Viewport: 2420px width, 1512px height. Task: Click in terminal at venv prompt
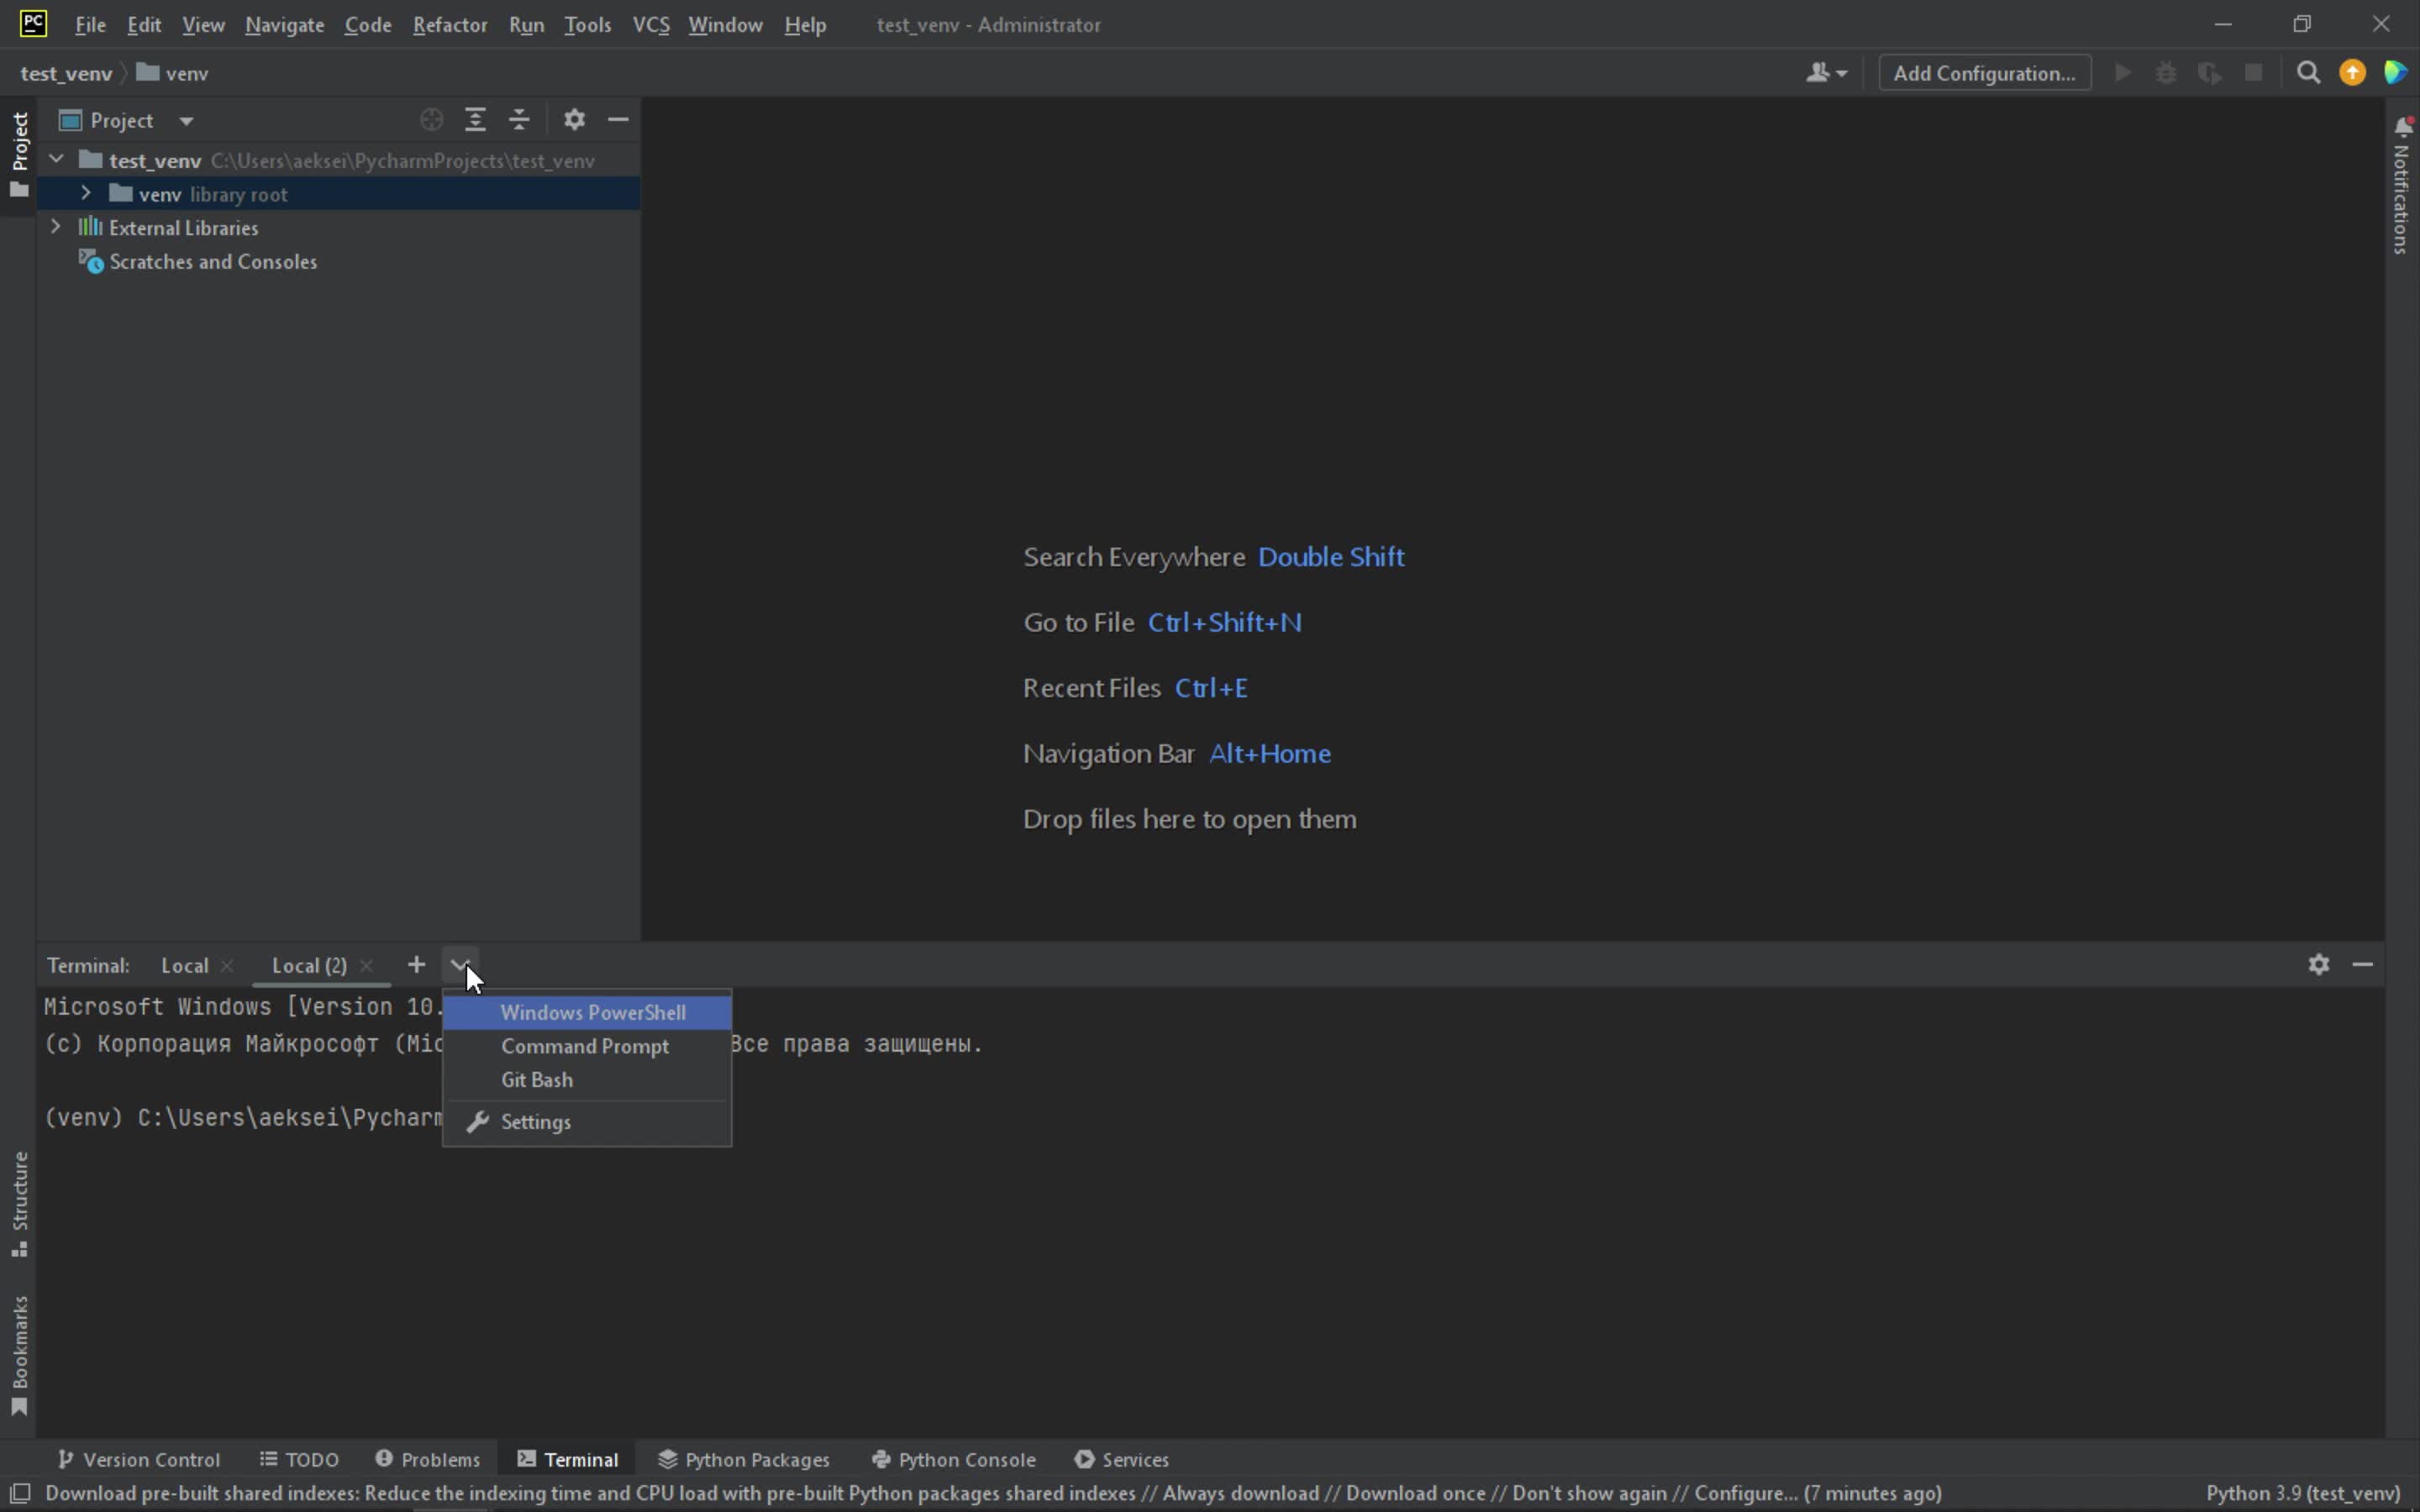pos(243,1118)
